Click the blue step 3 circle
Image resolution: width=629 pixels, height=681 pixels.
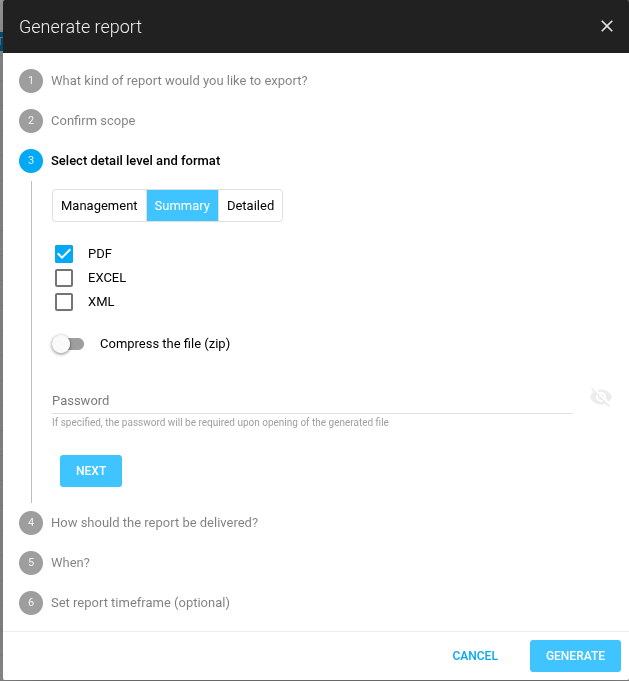click(31, 161)
